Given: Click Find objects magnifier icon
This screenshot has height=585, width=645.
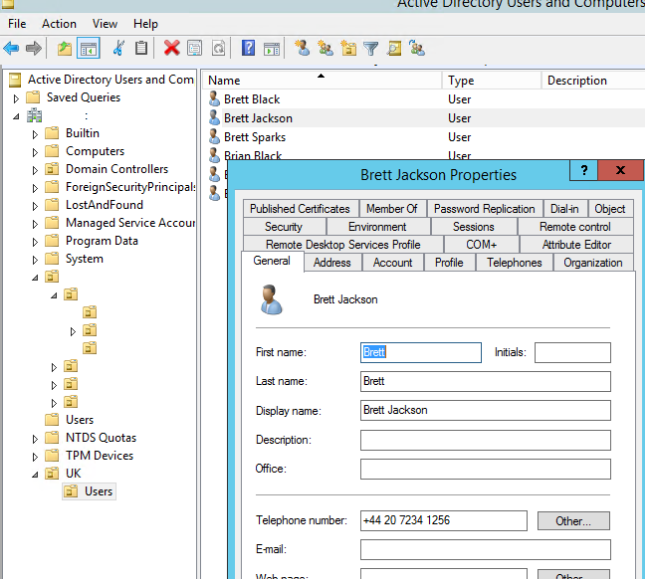Looking at the screenshot, I should coord(394,49).
